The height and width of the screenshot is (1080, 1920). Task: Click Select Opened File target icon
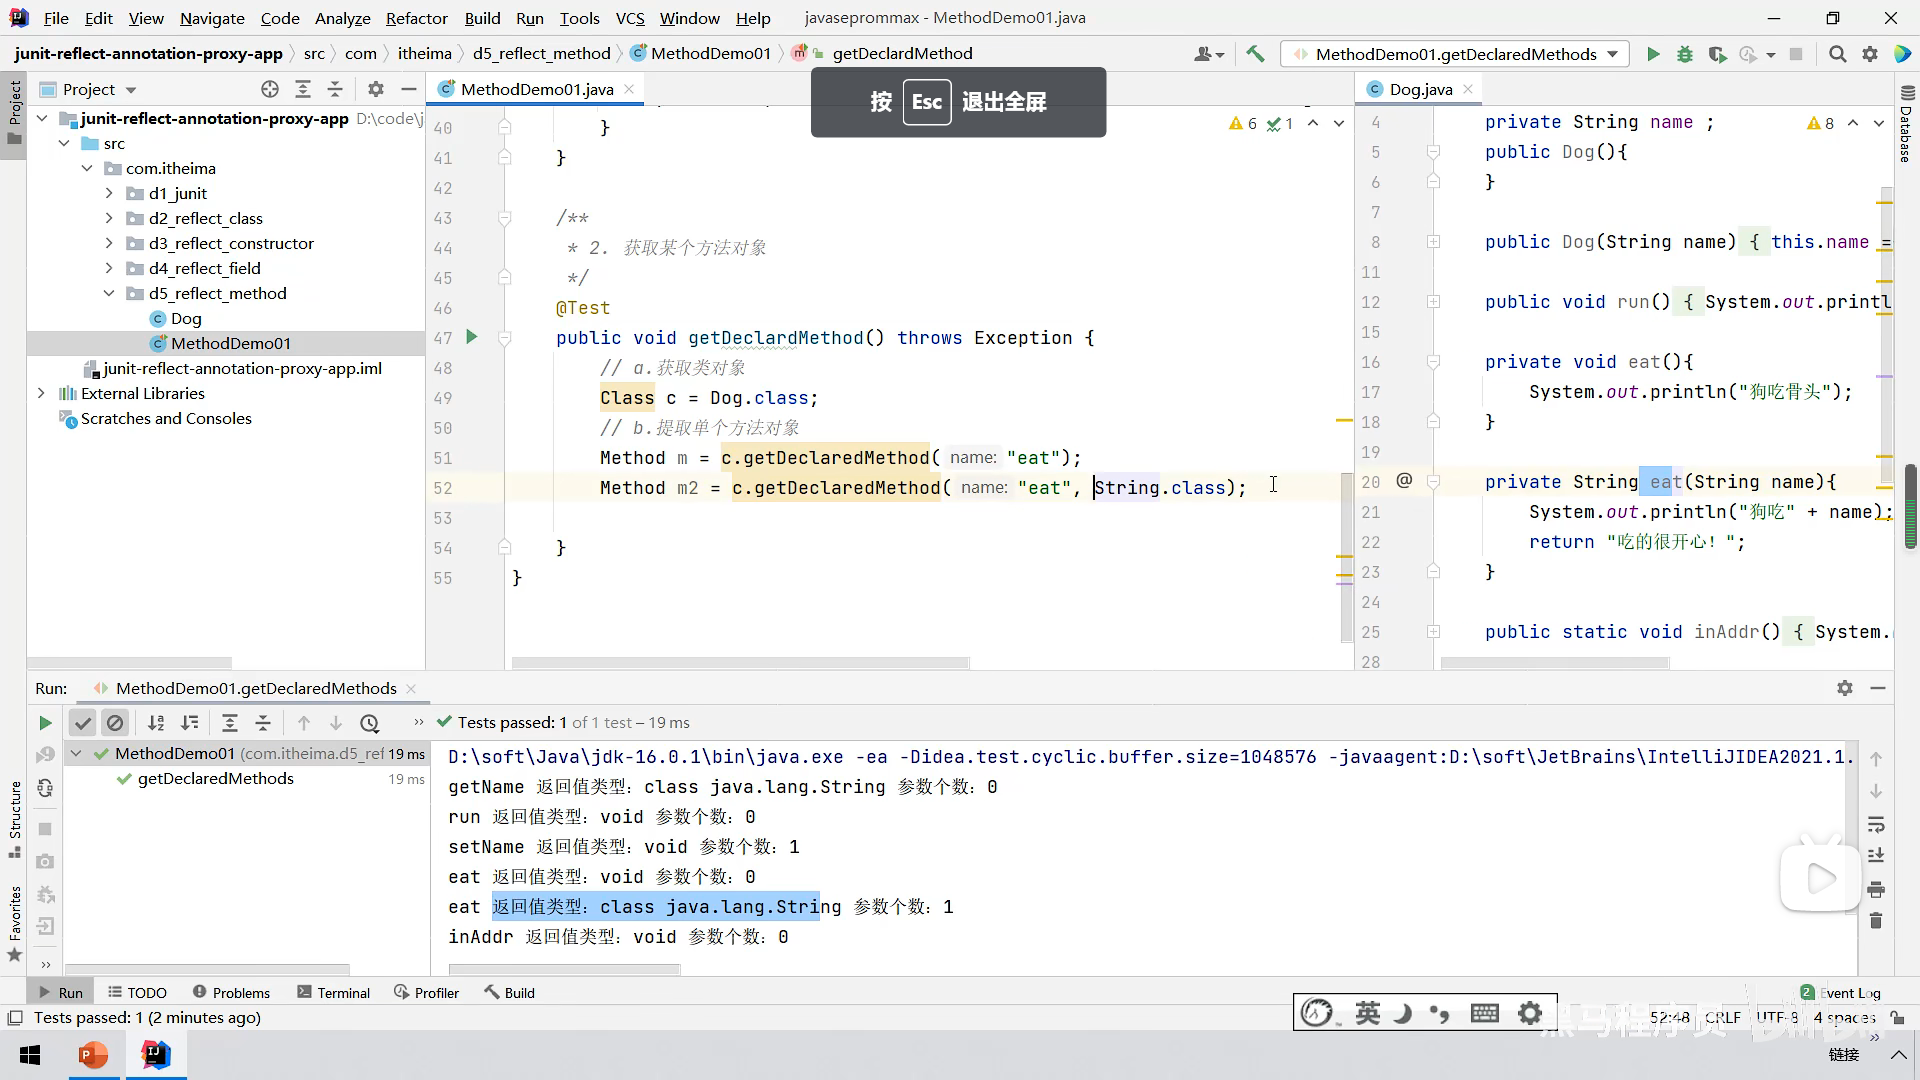pos(269,89)
